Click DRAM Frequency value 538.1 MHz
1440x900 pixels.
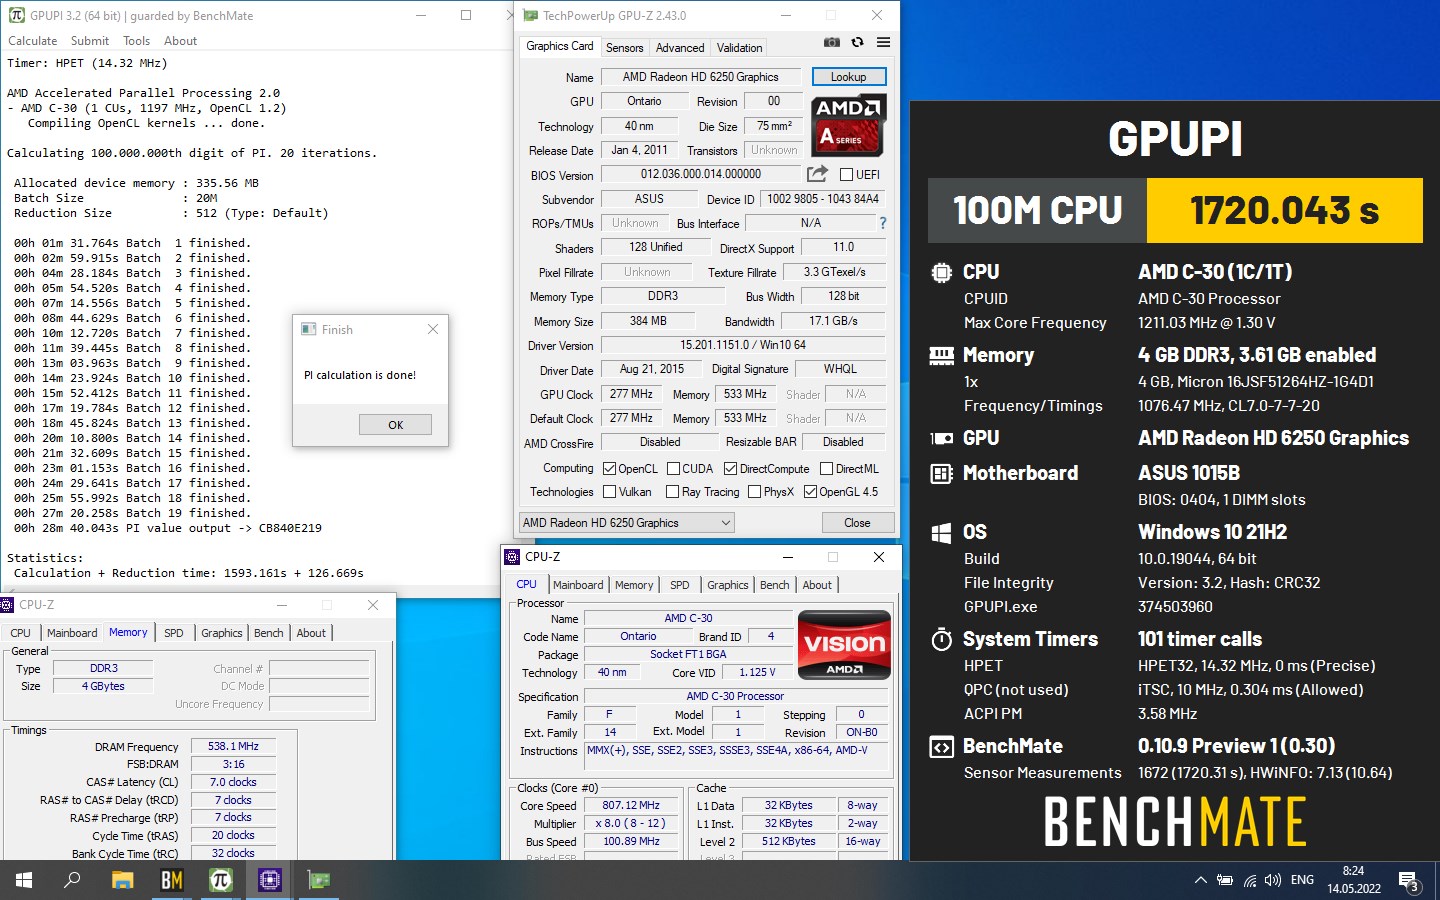click(233, 747)
